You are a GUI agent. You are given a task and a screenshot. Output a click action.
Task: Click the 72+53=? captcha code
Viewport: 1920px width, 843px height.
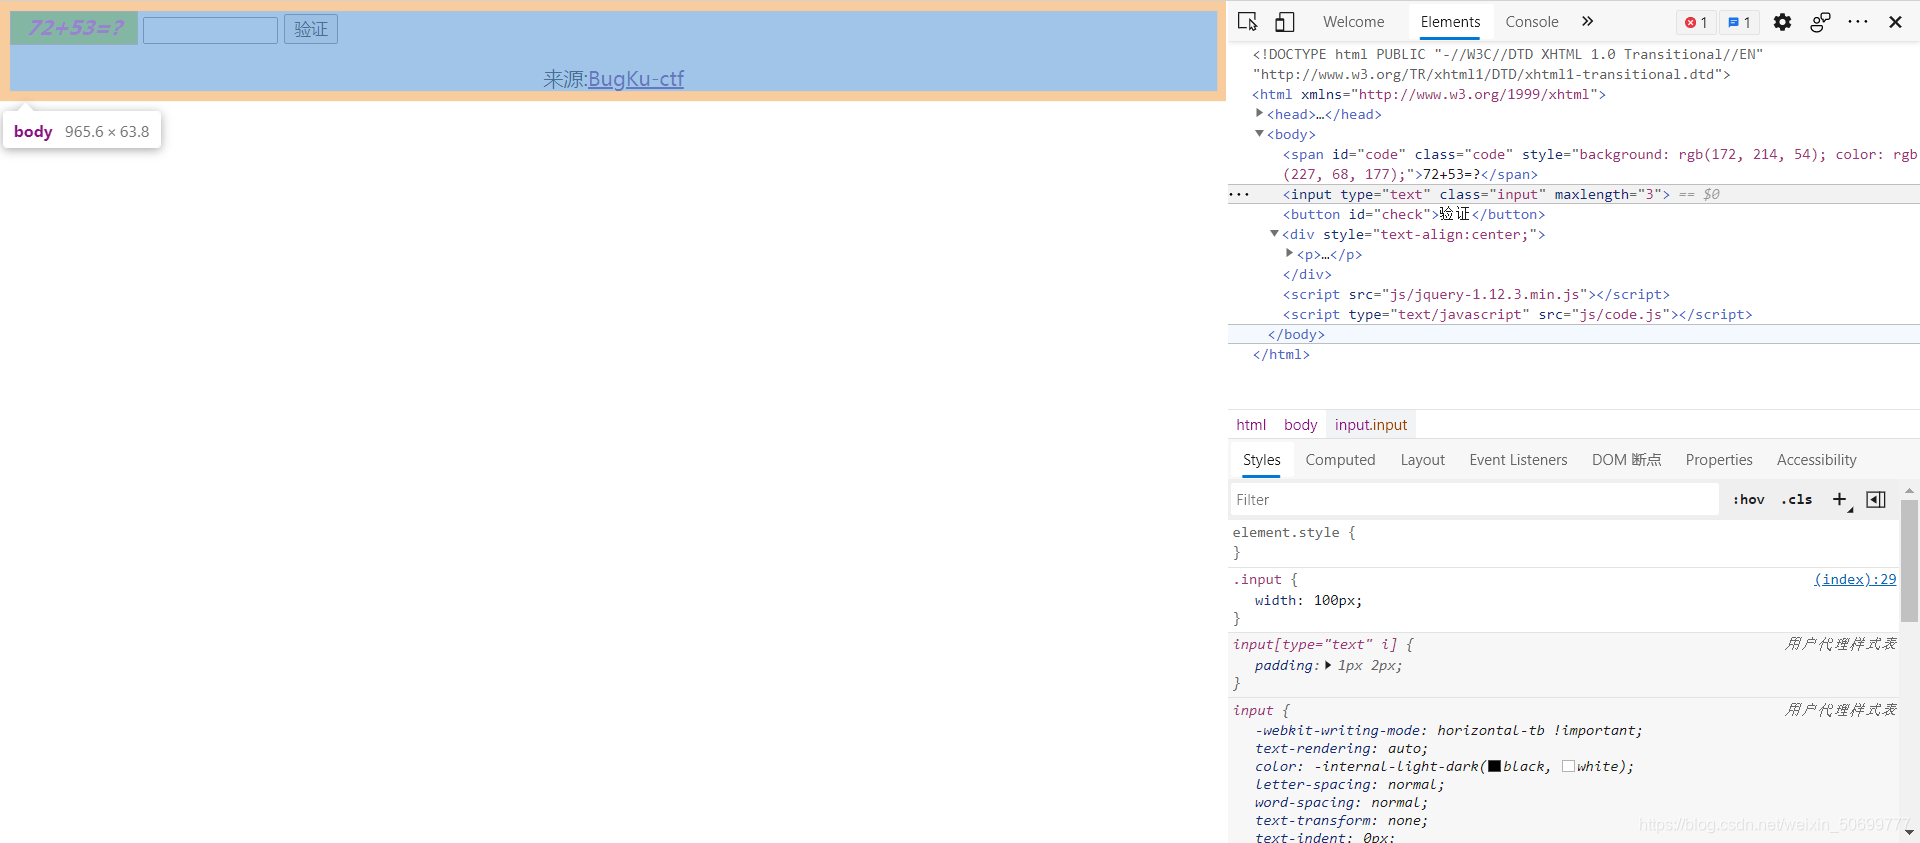tap(74, 28)
